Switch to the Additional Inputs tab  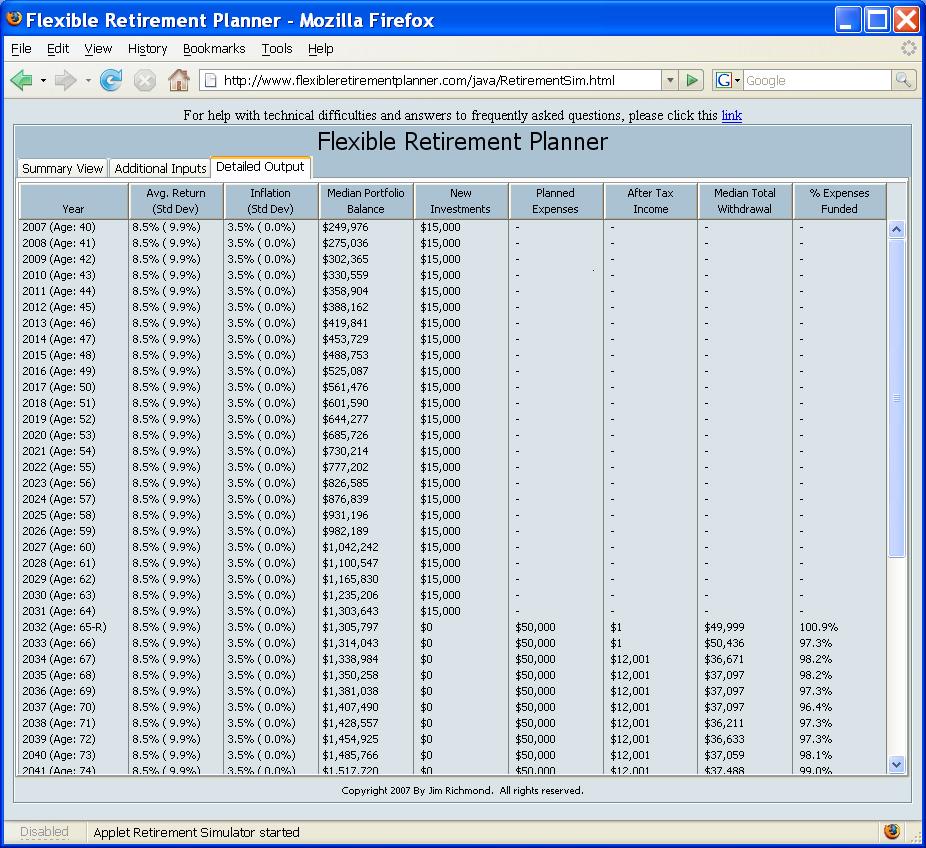(x=160, y=168)
